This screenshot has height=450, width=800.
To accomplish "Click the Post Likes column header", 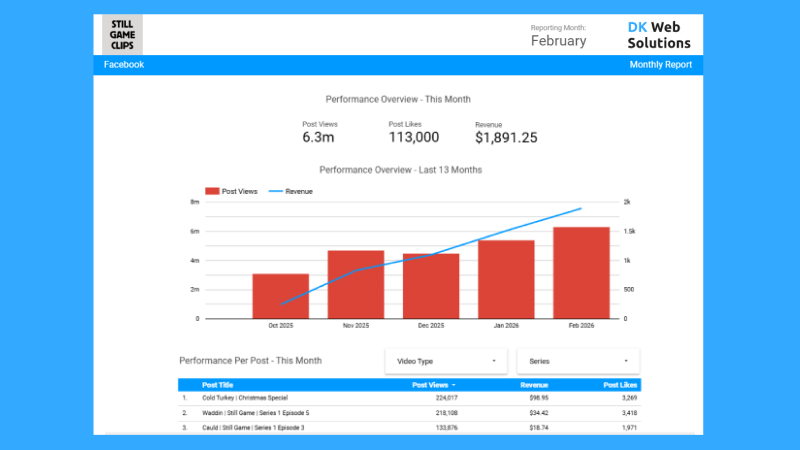I will (x=620, y=385).
